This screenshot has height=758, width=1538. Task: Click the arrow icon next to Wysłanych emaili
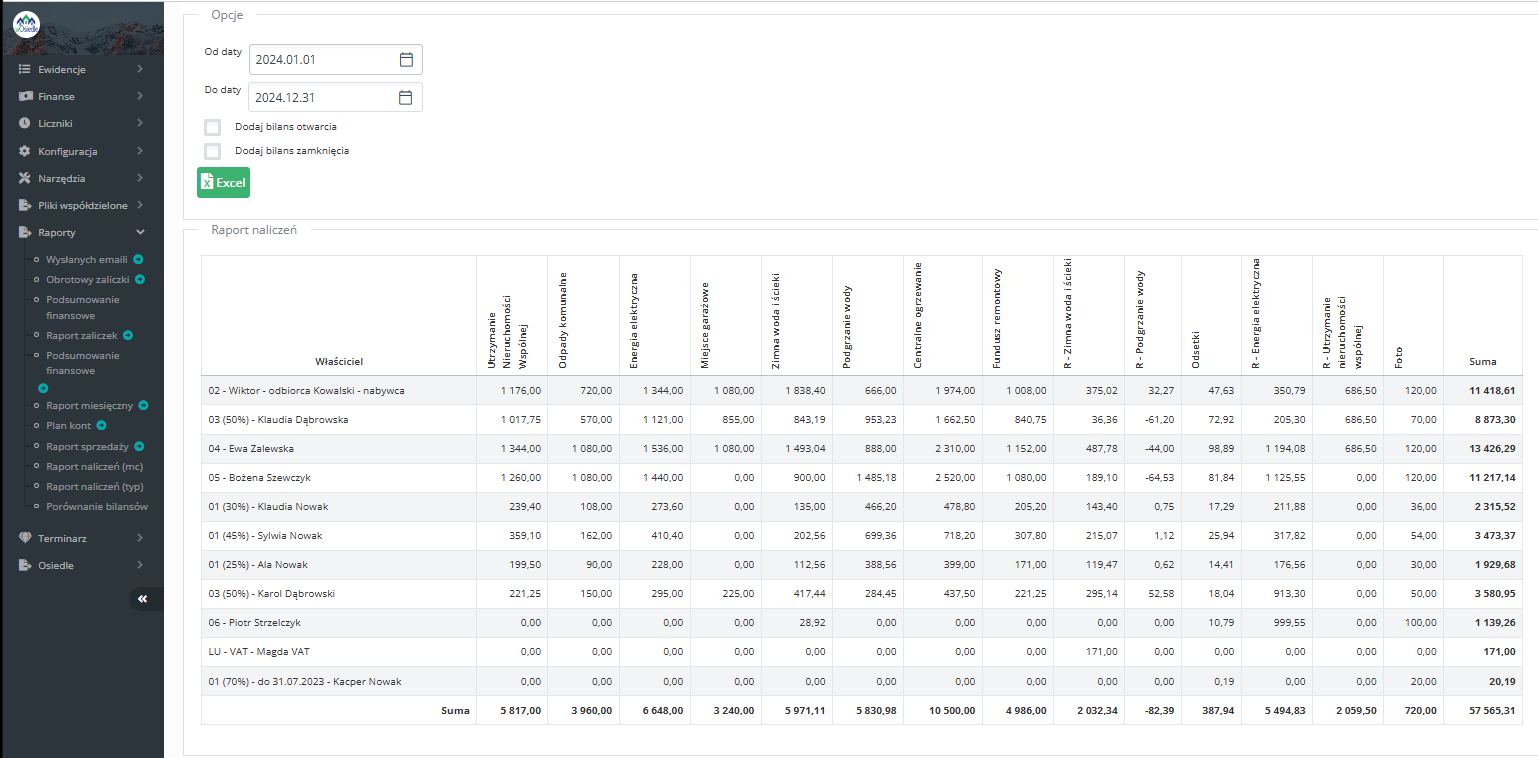pos(138,260)
